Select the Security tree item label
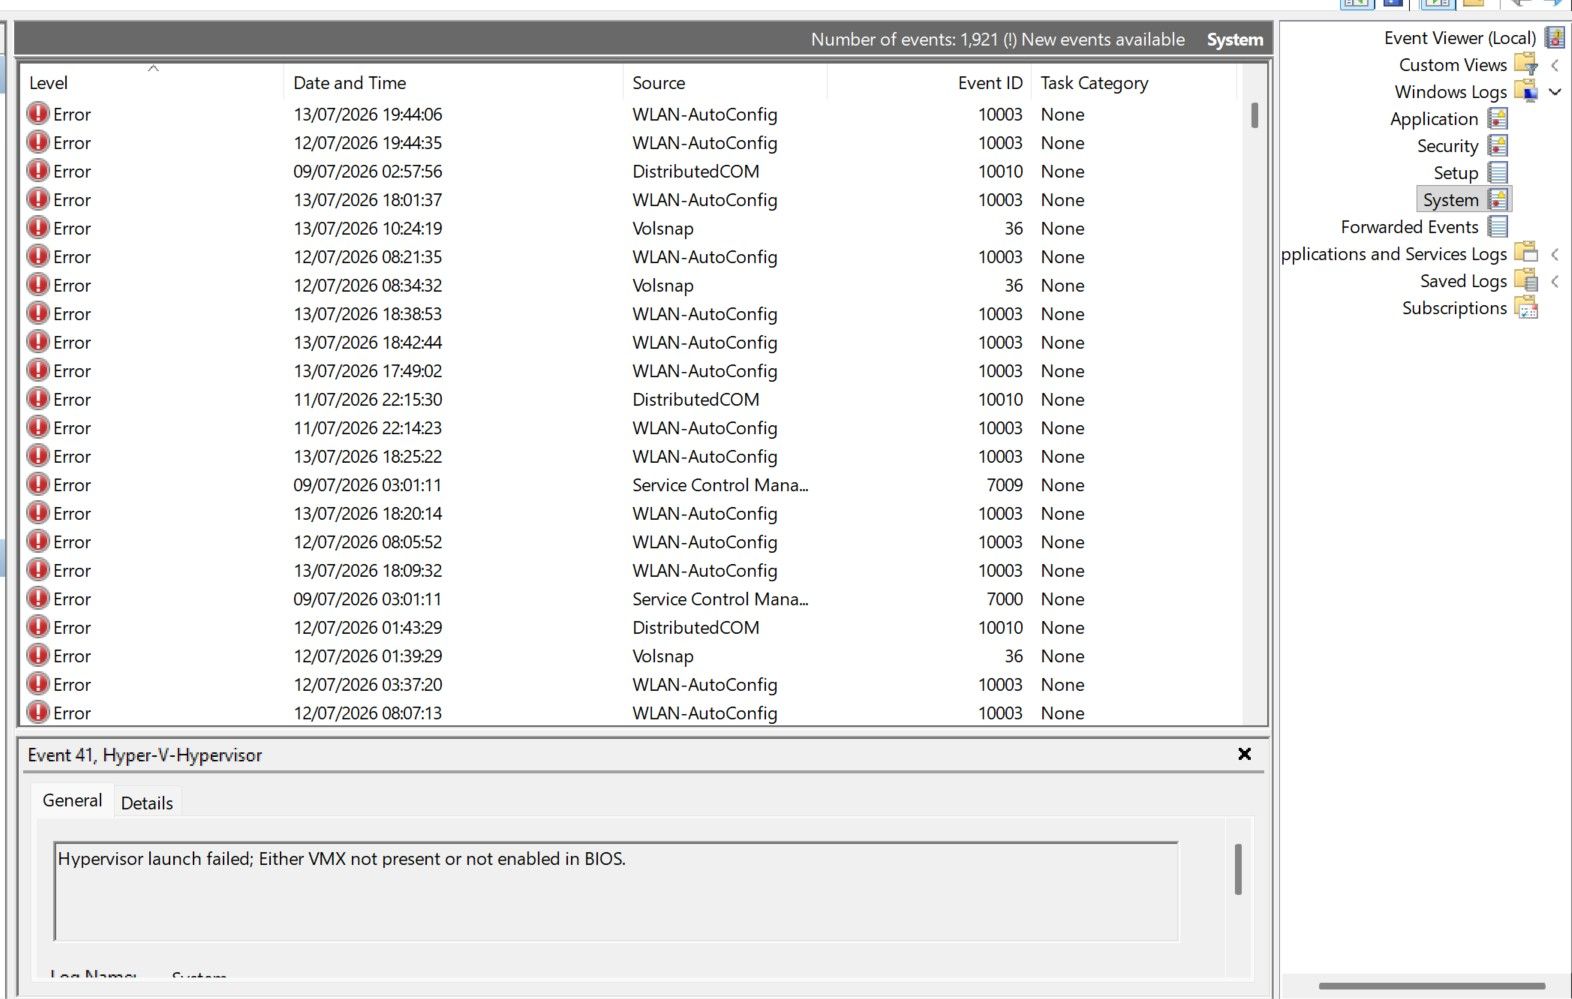1572x999 pixels. click(x=1447, y=146)
